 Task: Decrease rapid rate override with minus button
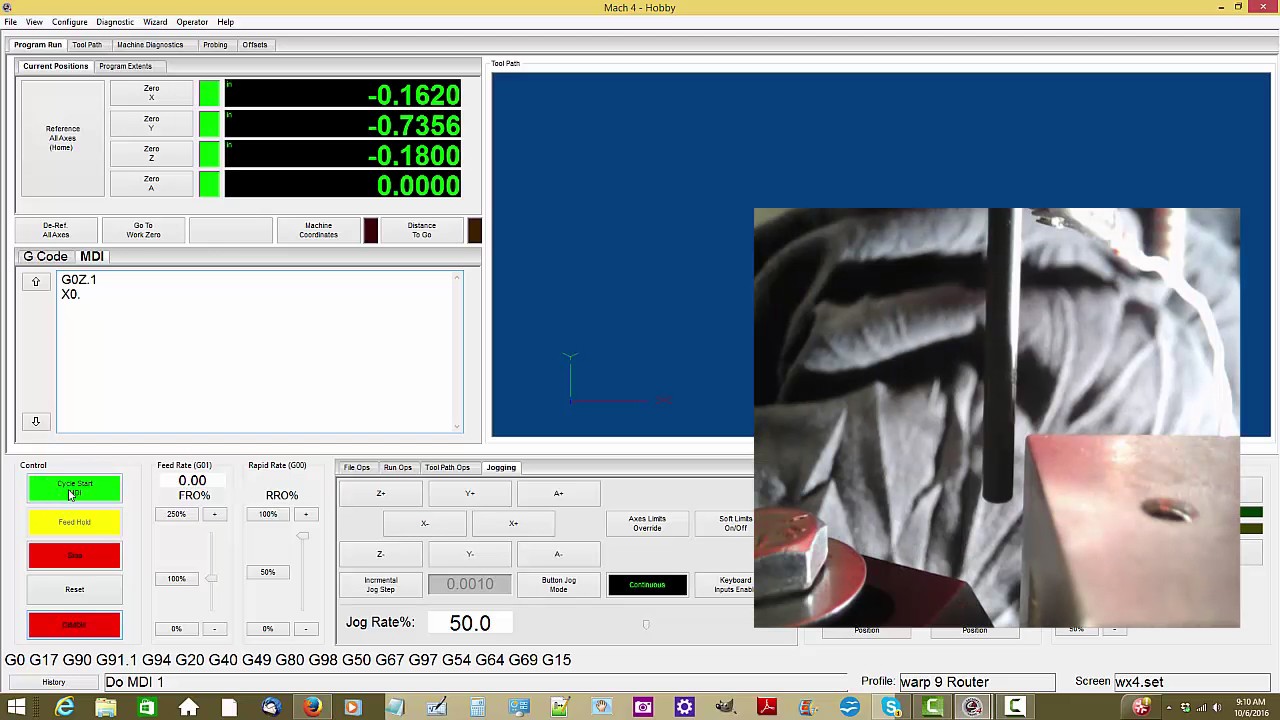pos(306,629)
